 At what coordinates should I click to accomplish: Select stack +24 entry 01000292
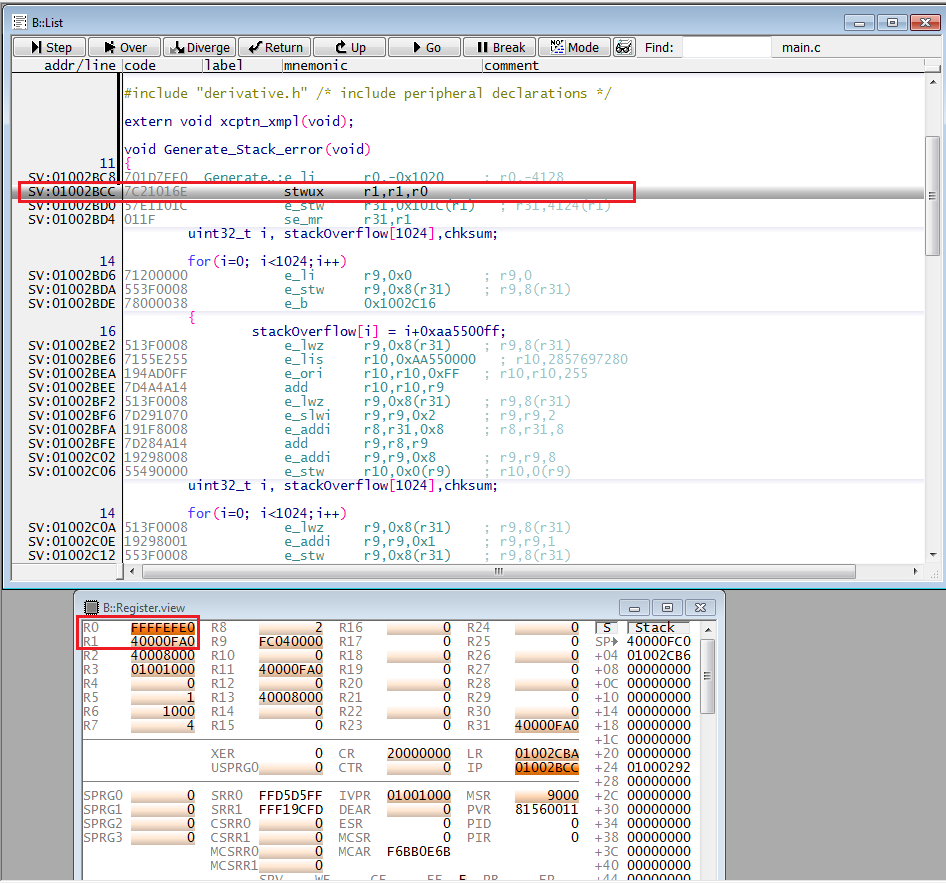point(659,768)
